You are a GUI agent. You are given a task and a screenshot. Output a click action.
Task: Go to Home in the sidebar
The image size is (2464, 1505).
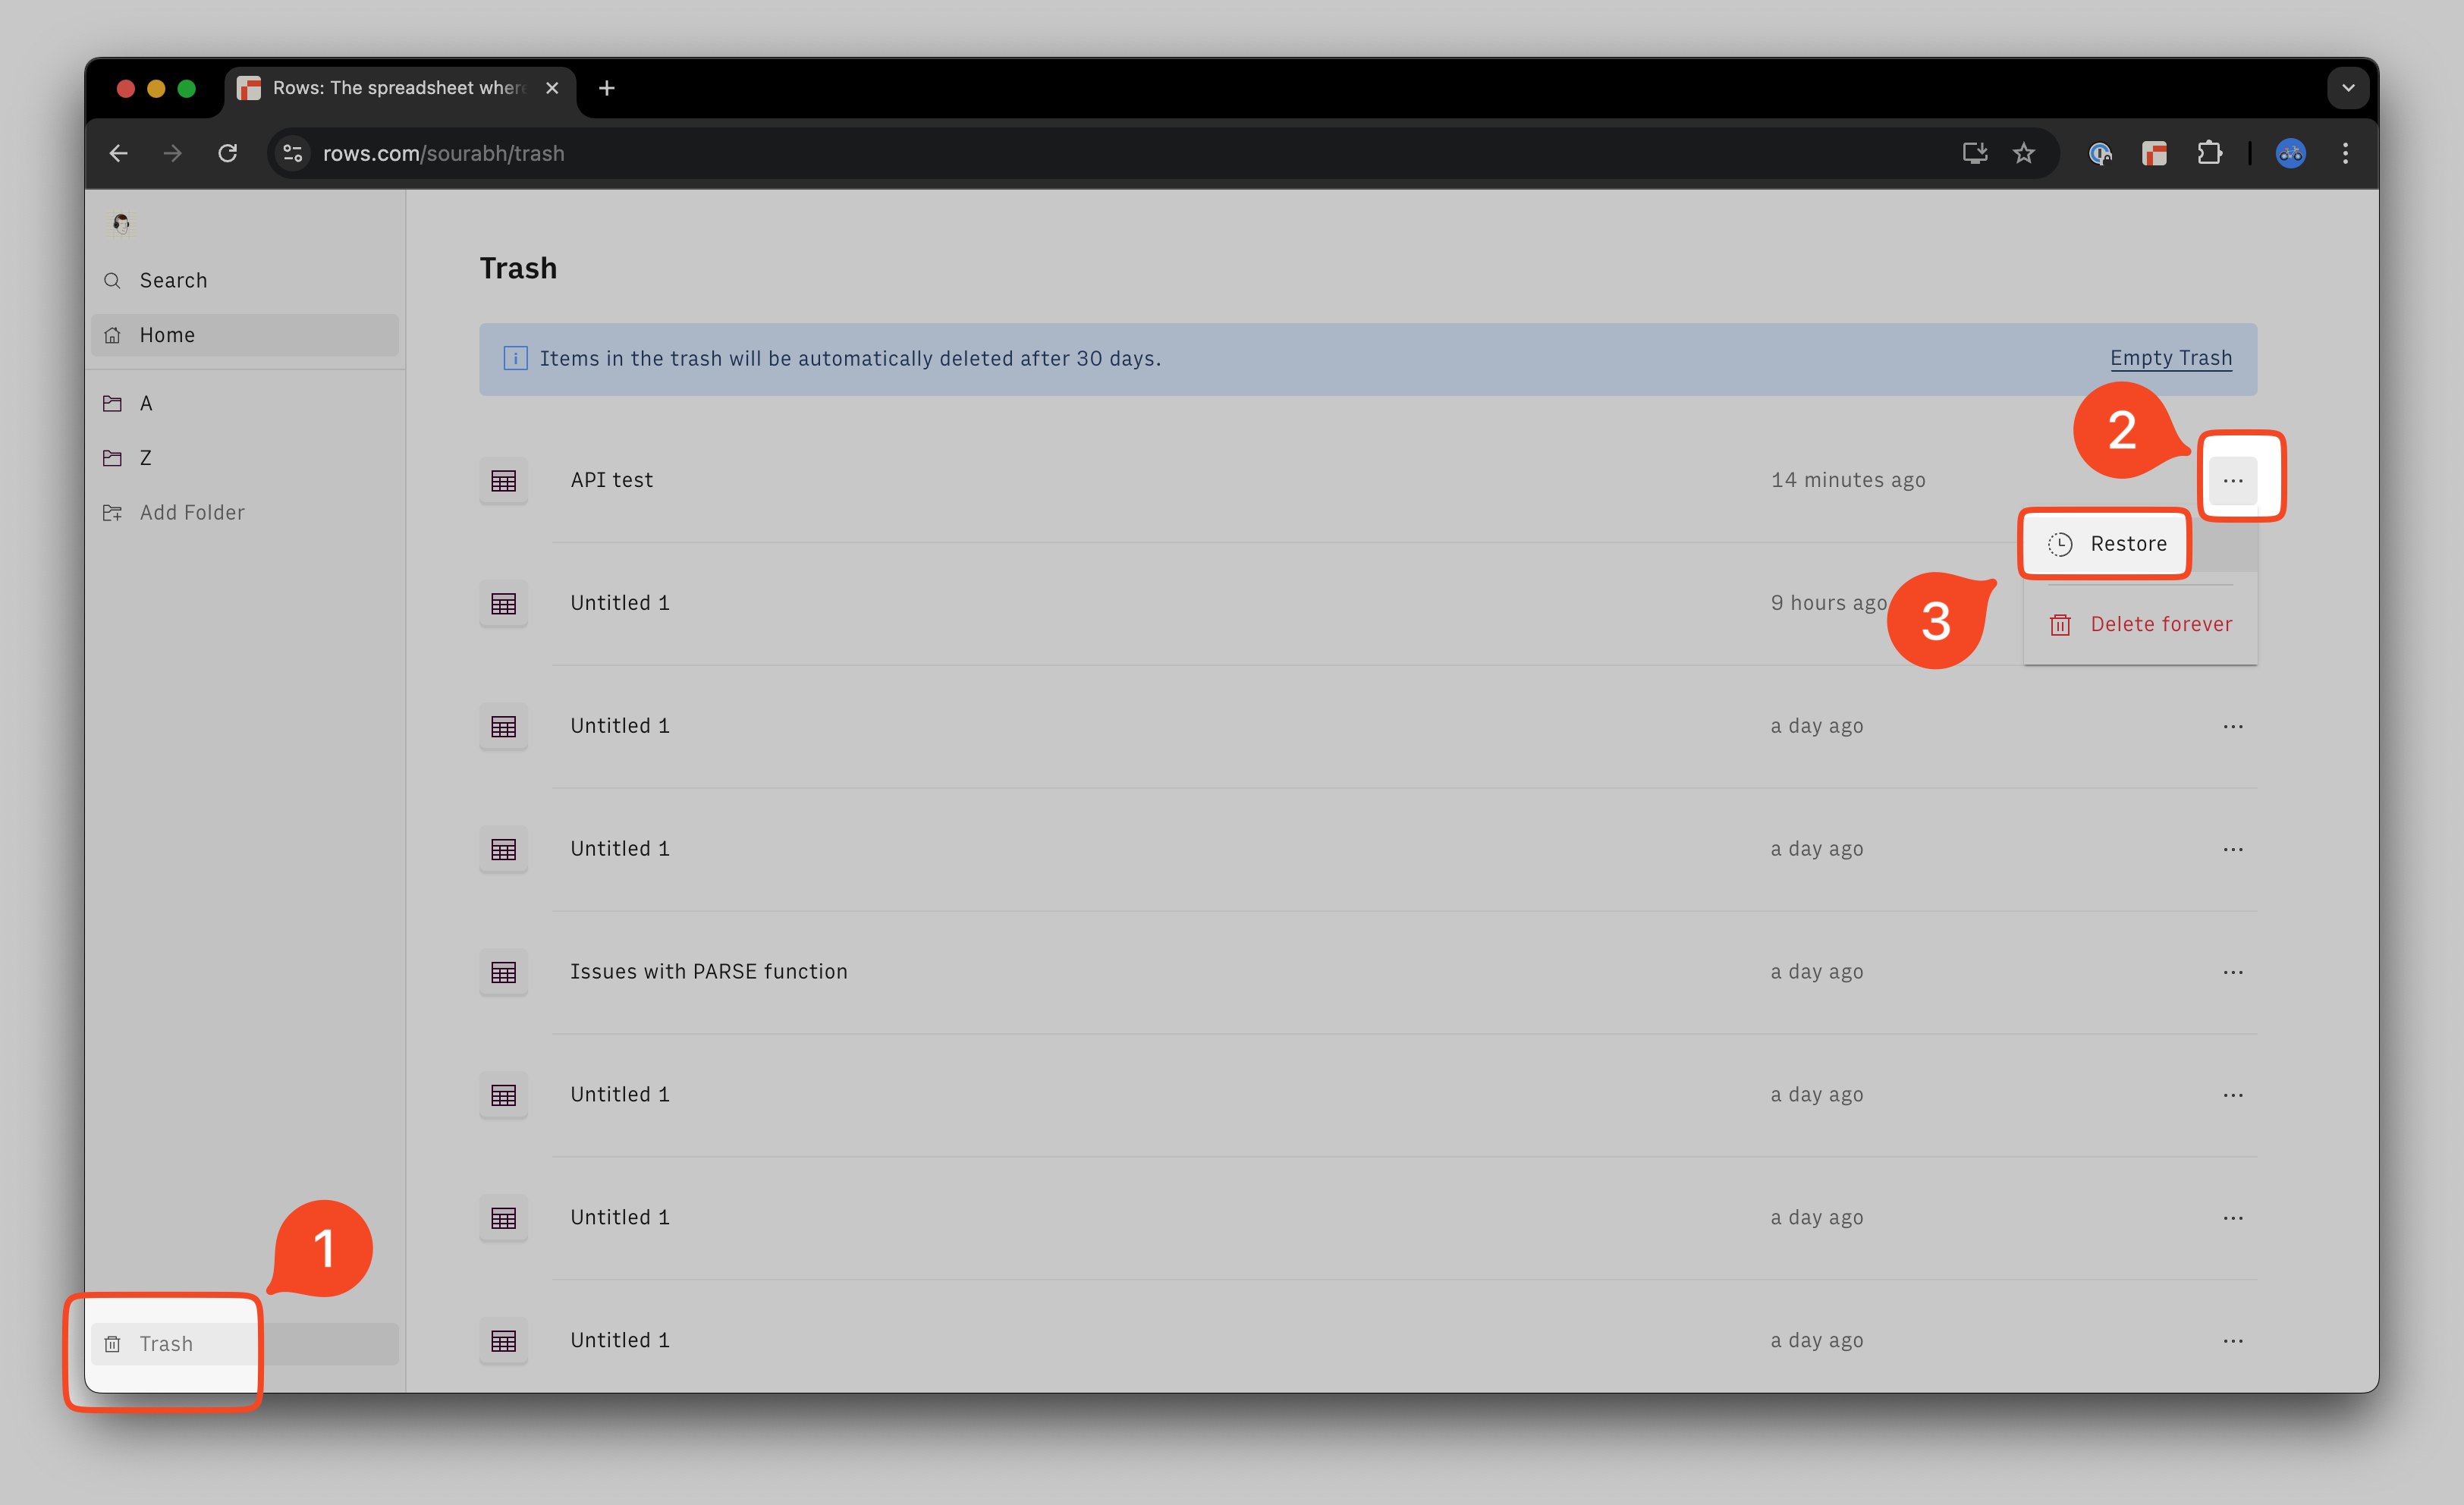click(167, 335)
